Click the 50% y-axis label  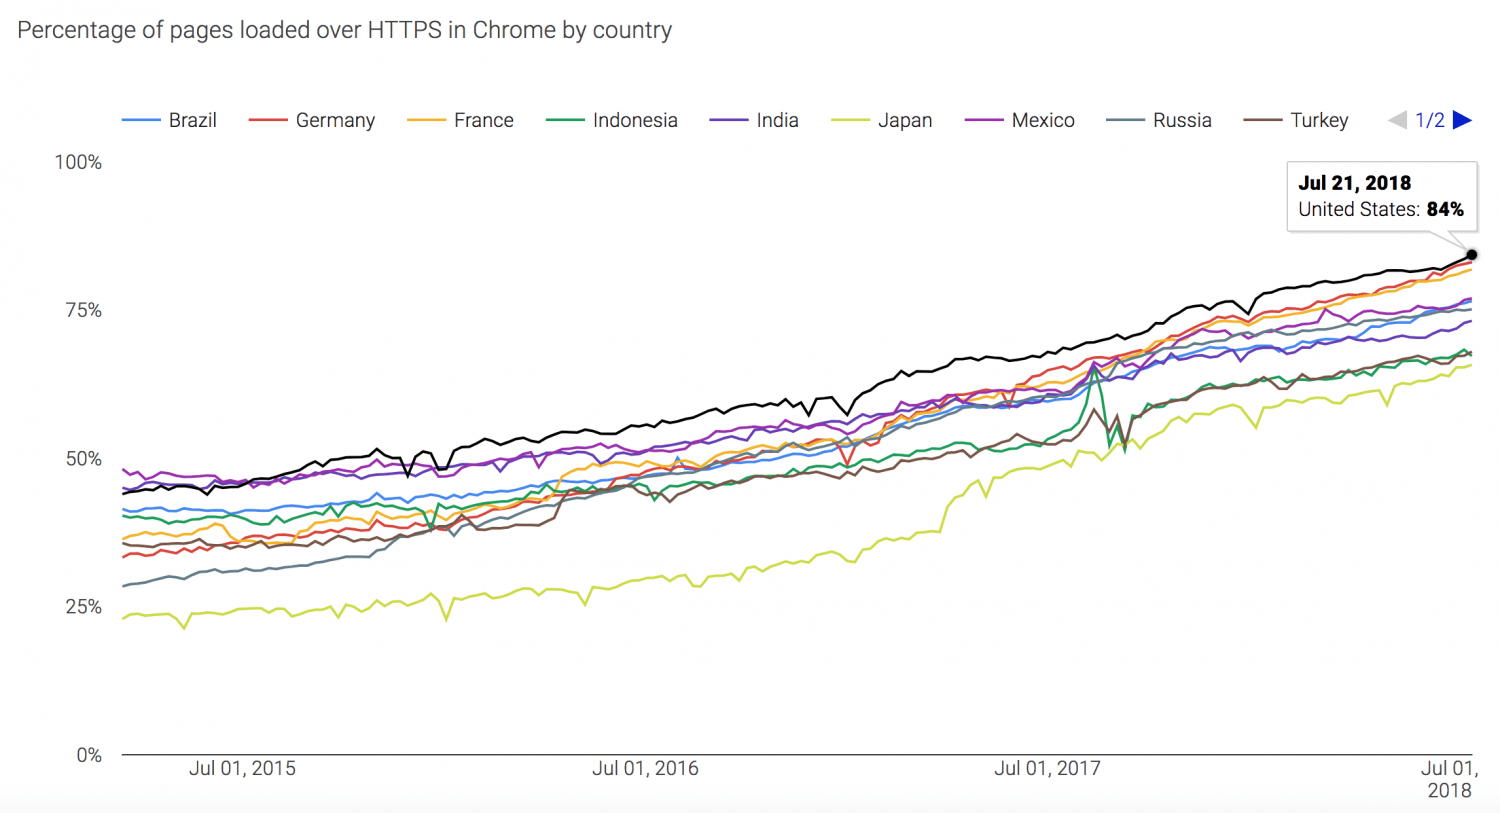83,459
